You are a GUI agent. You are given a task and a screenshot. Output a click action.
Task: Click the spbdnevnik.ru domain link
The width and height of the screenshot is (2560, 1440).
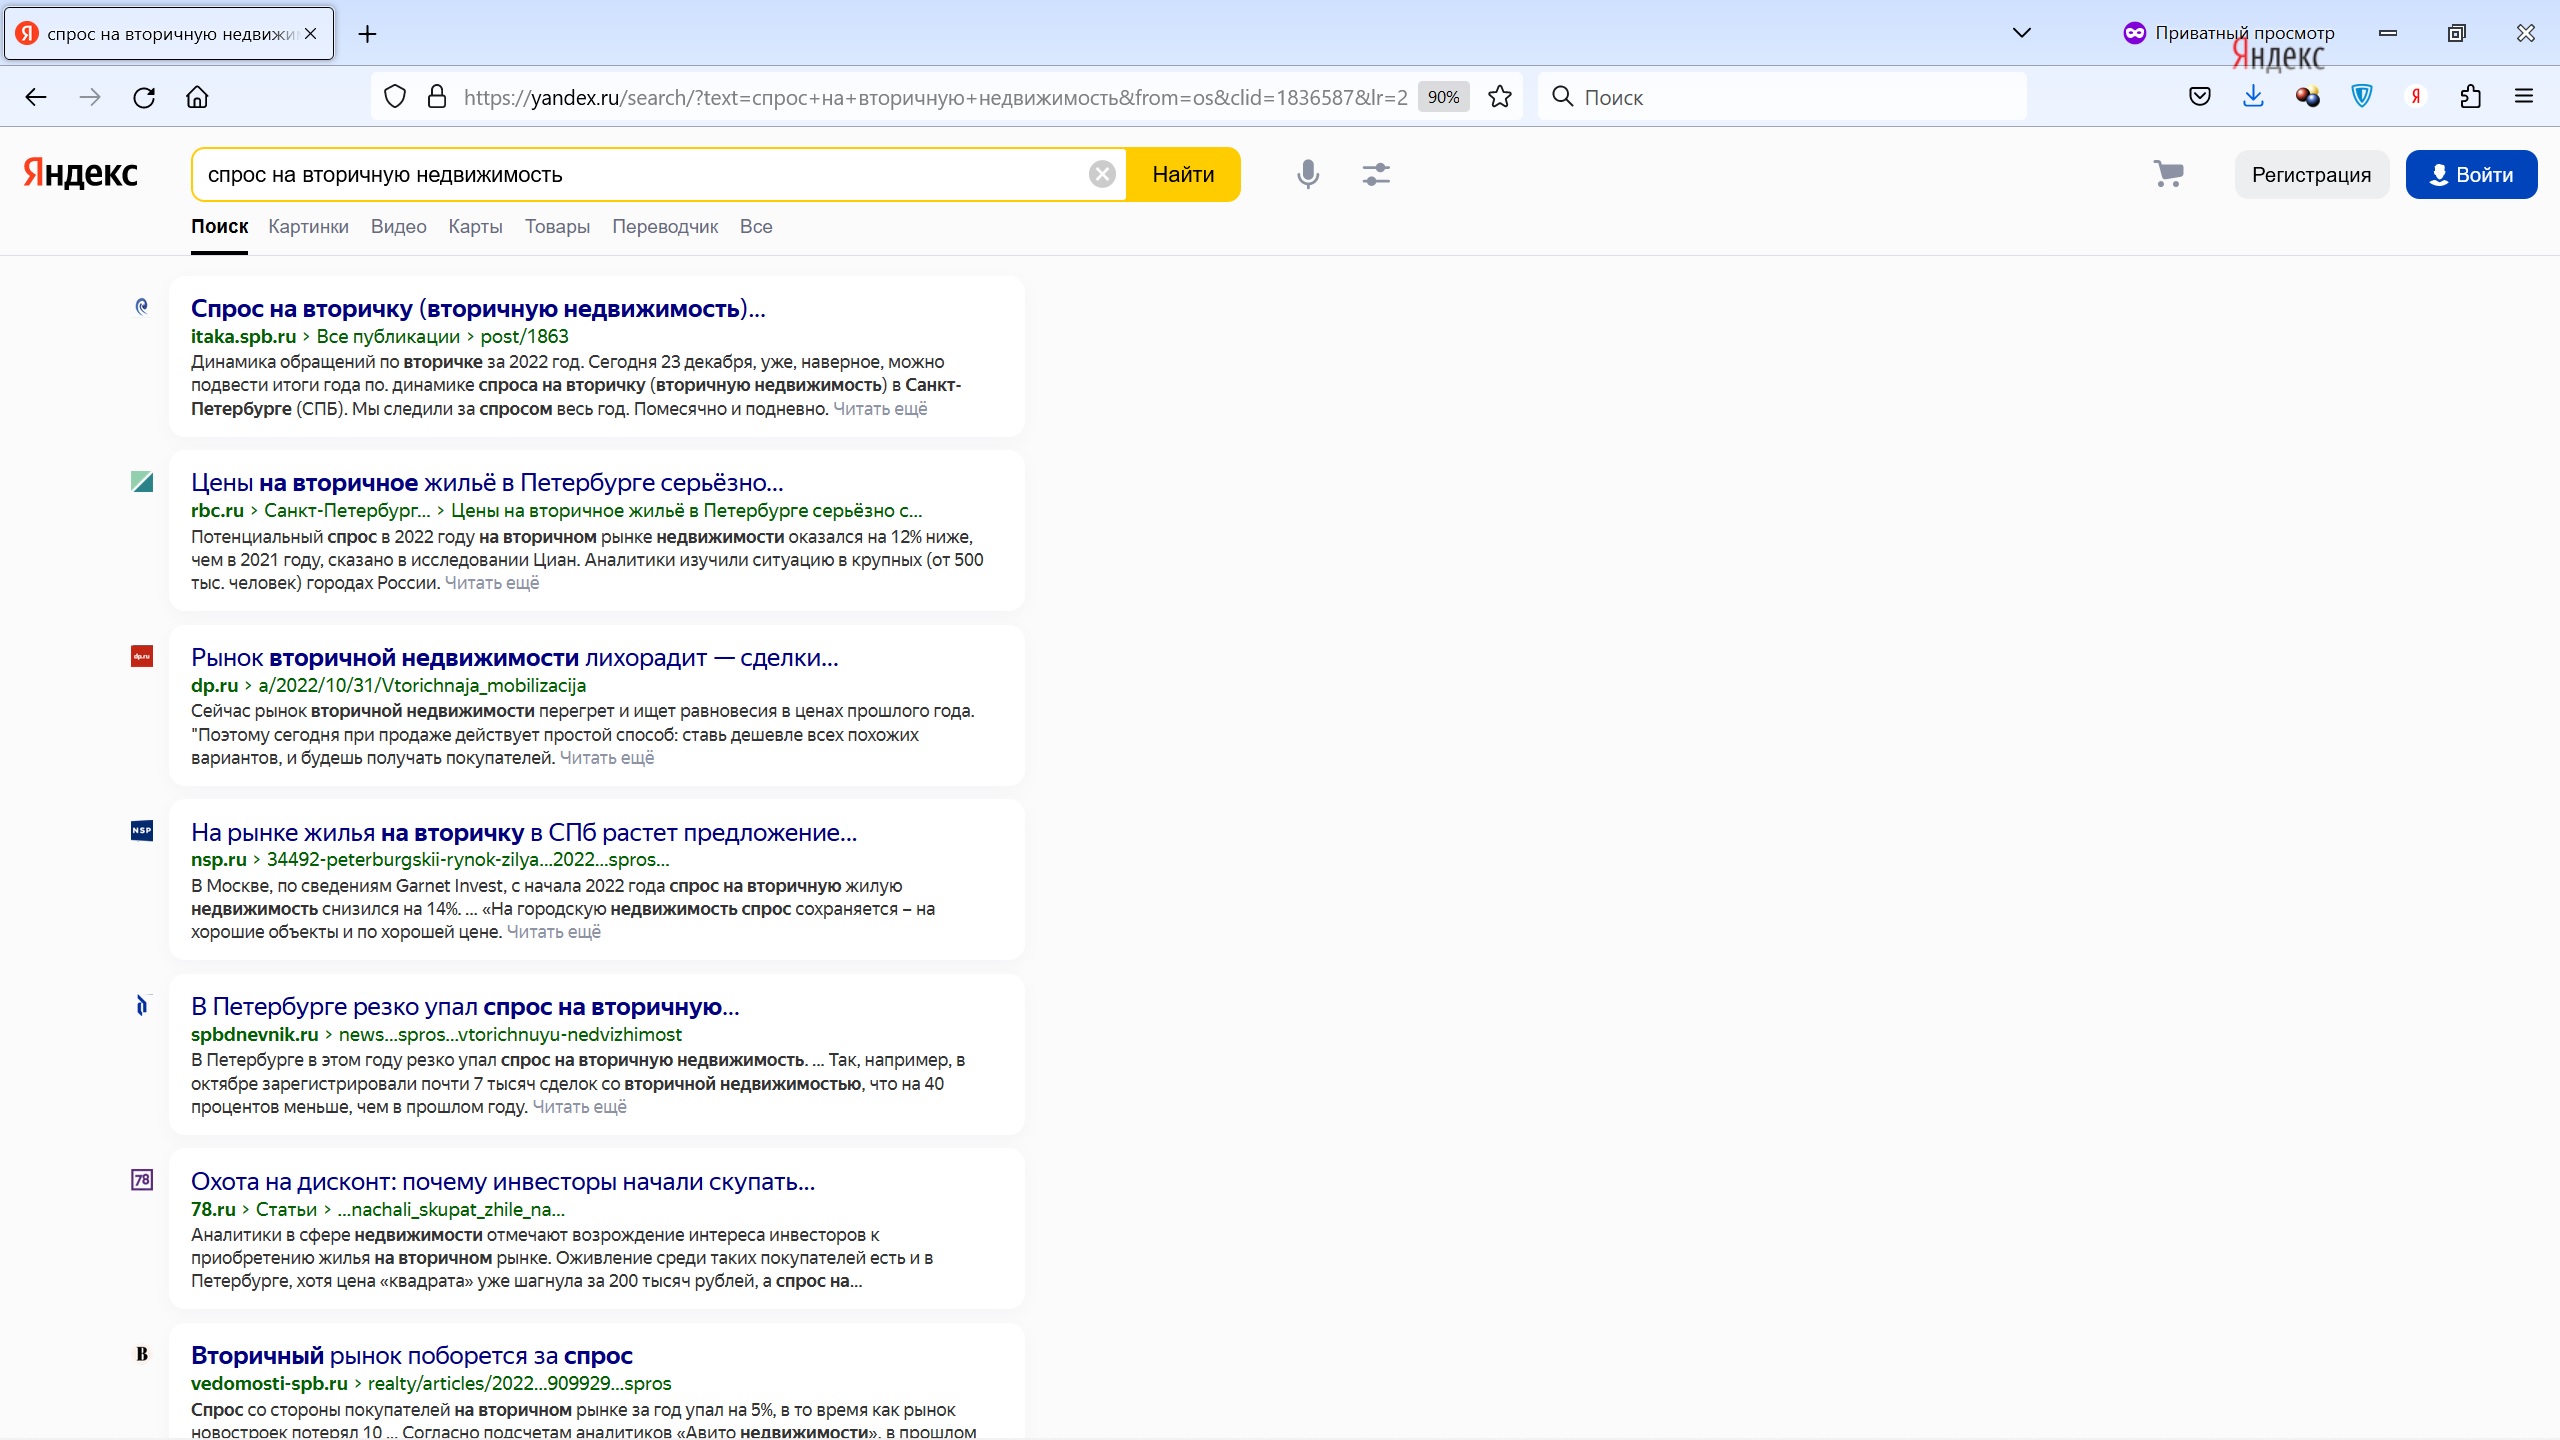coord(254,1035)
